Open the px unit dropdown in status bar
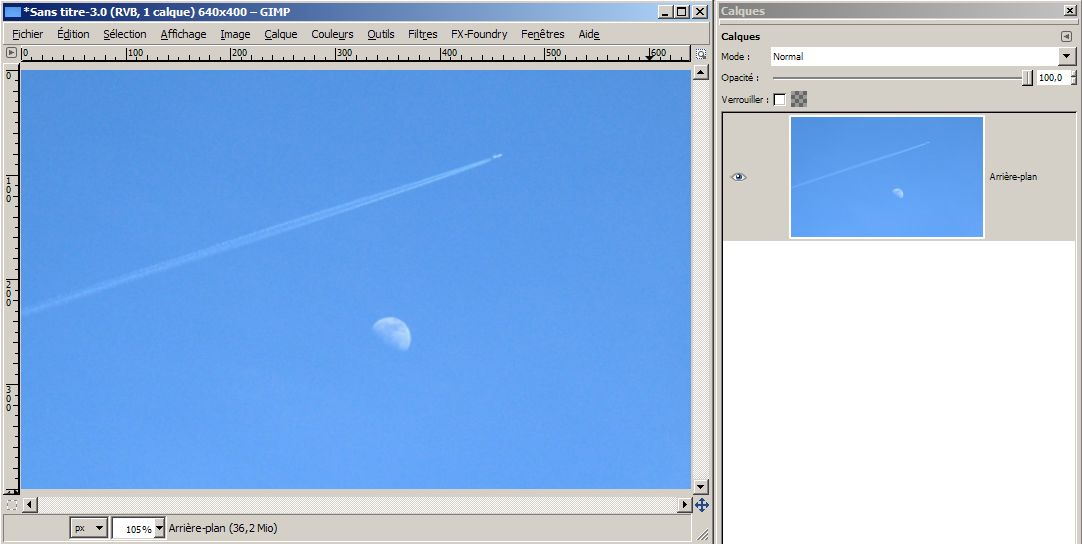 (89, 528)
